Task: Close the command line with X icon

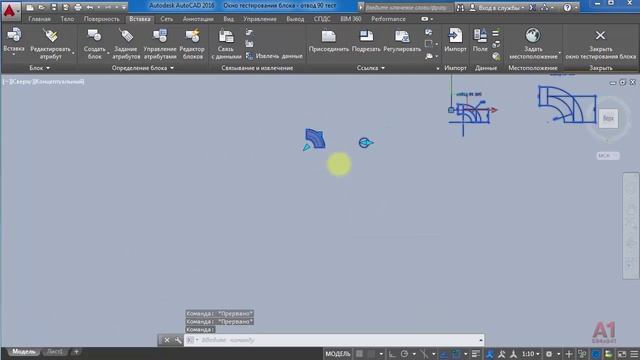Action: coord(167,340)
